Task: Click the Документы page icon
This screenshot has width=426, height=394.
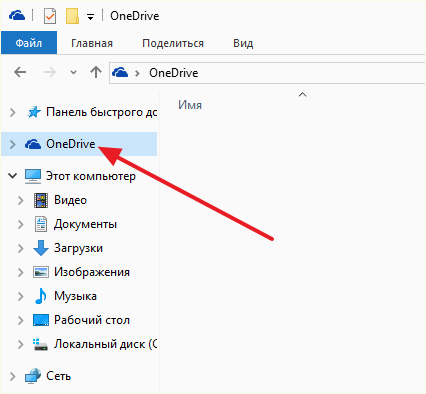Action: point(41,224)
